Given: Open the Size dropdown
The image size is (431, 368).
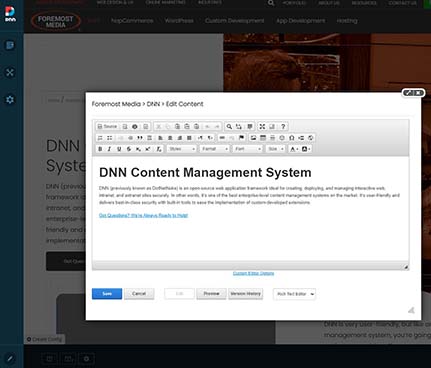Looking at the screenshot, I should (276, 149).
